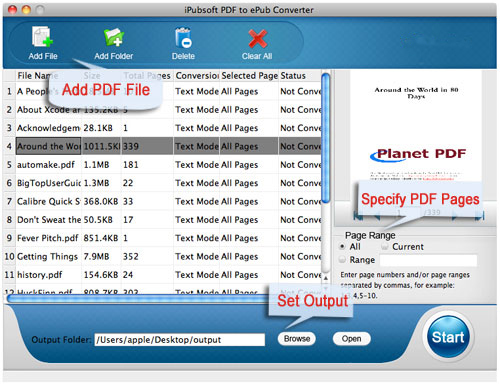
Task: Select the Range radio option
Action: click(x=342, y=260)
